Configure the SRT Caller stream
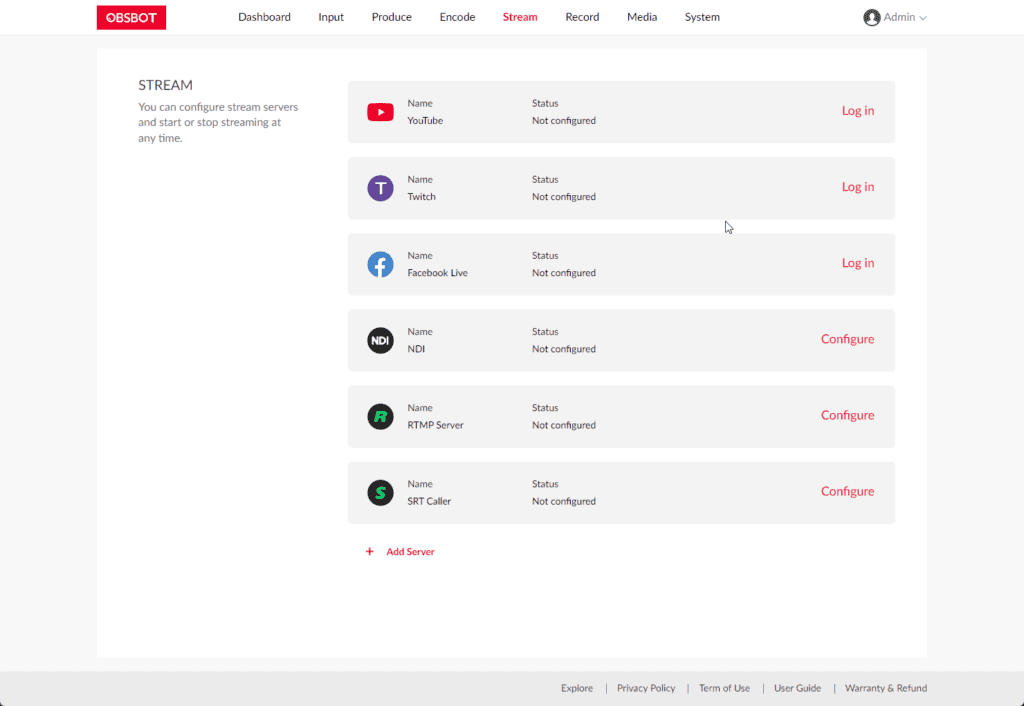 pos(847,491)
